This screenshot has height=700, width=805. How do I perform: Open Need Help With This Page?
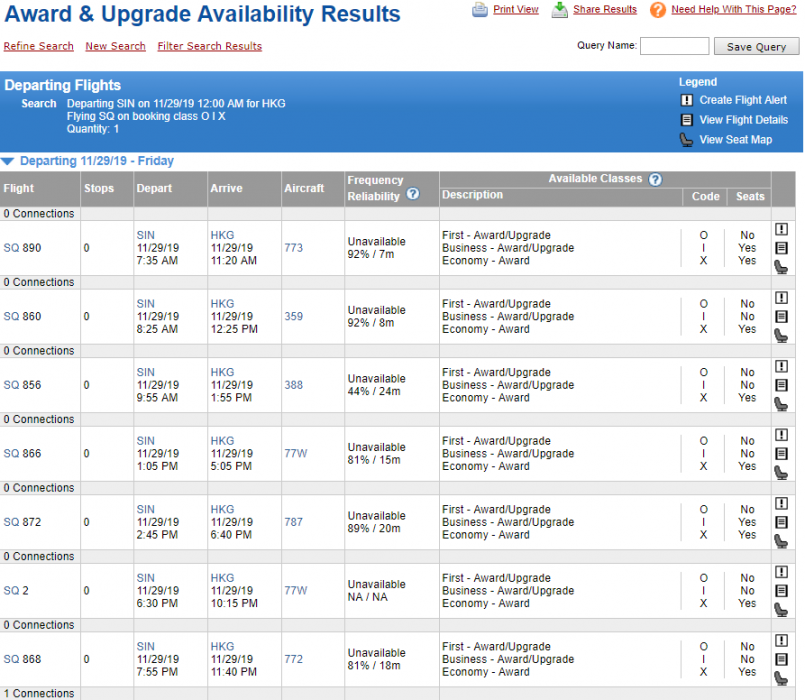[x=733, y=9]
